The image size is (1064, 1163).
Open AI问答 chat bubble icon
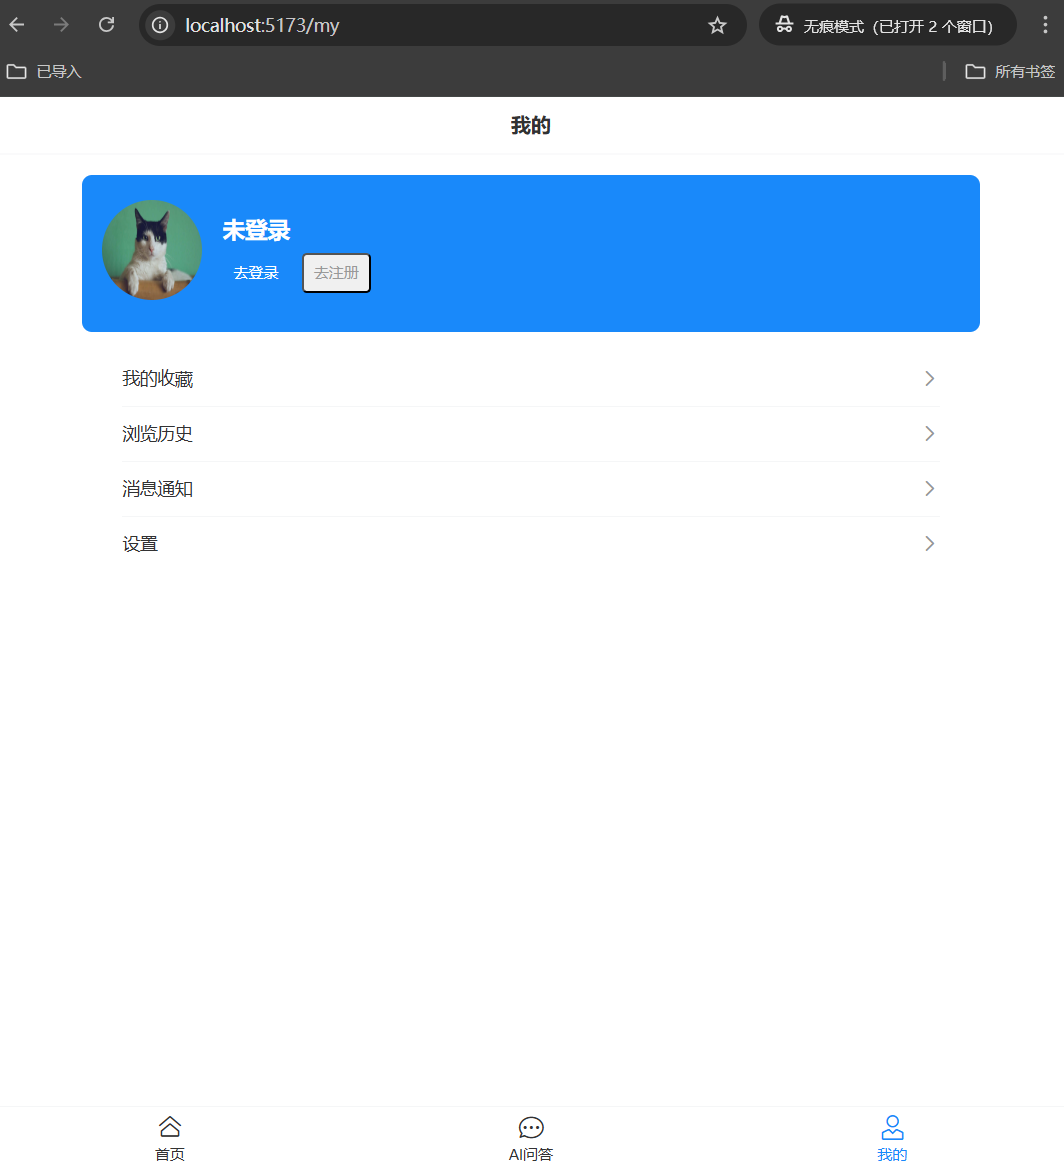point(531,1128)
